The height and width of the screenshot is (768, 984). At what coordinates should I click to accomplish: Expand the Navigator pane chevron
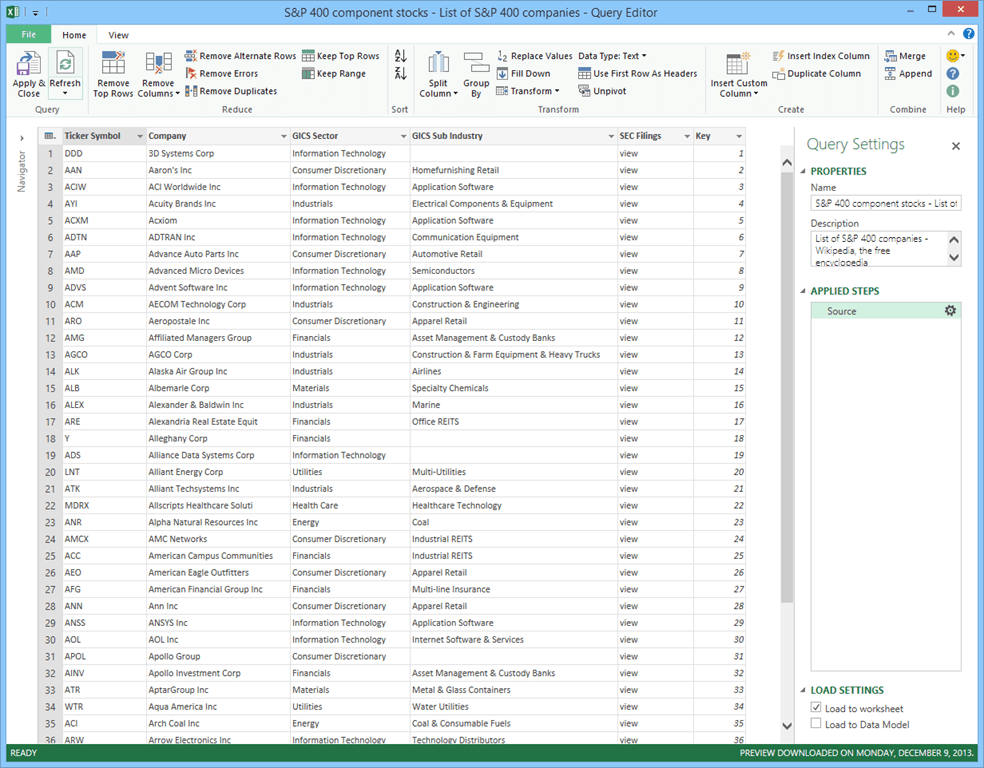coord(21,138)
